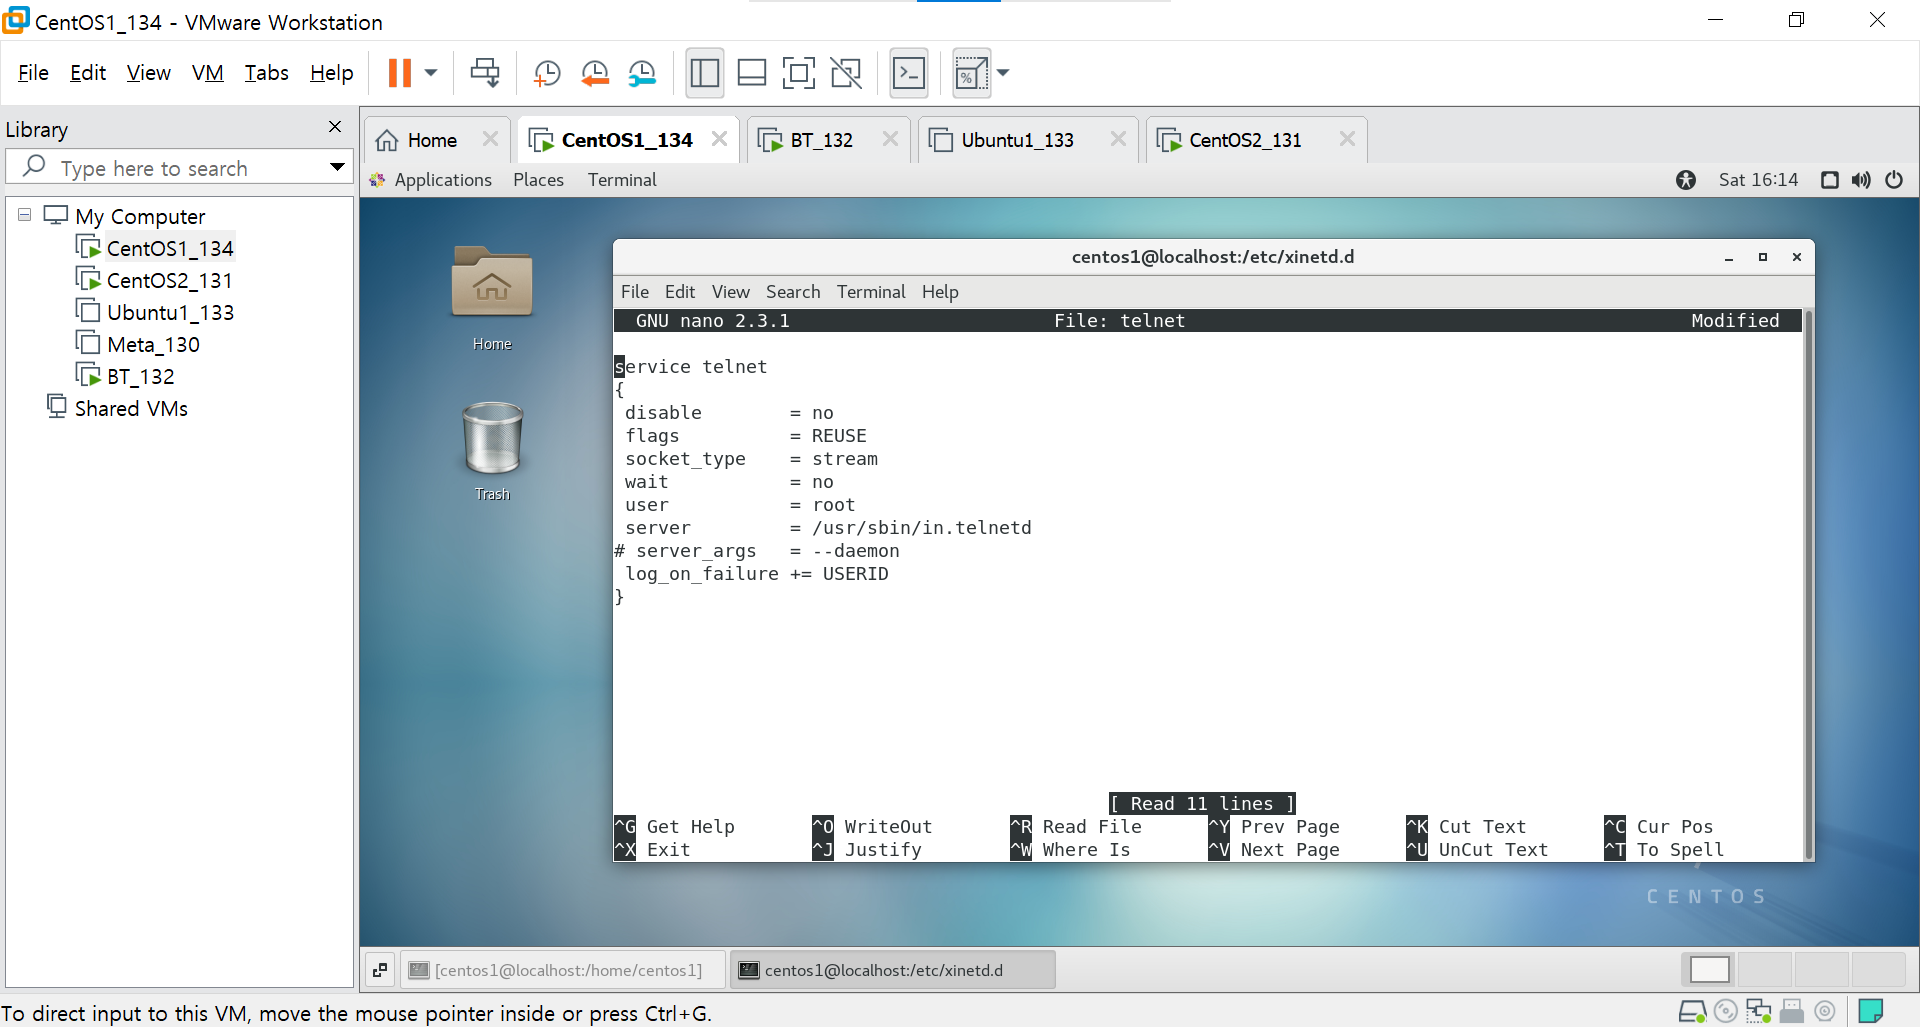Open the library search filter dropdown

click(338, 167)
